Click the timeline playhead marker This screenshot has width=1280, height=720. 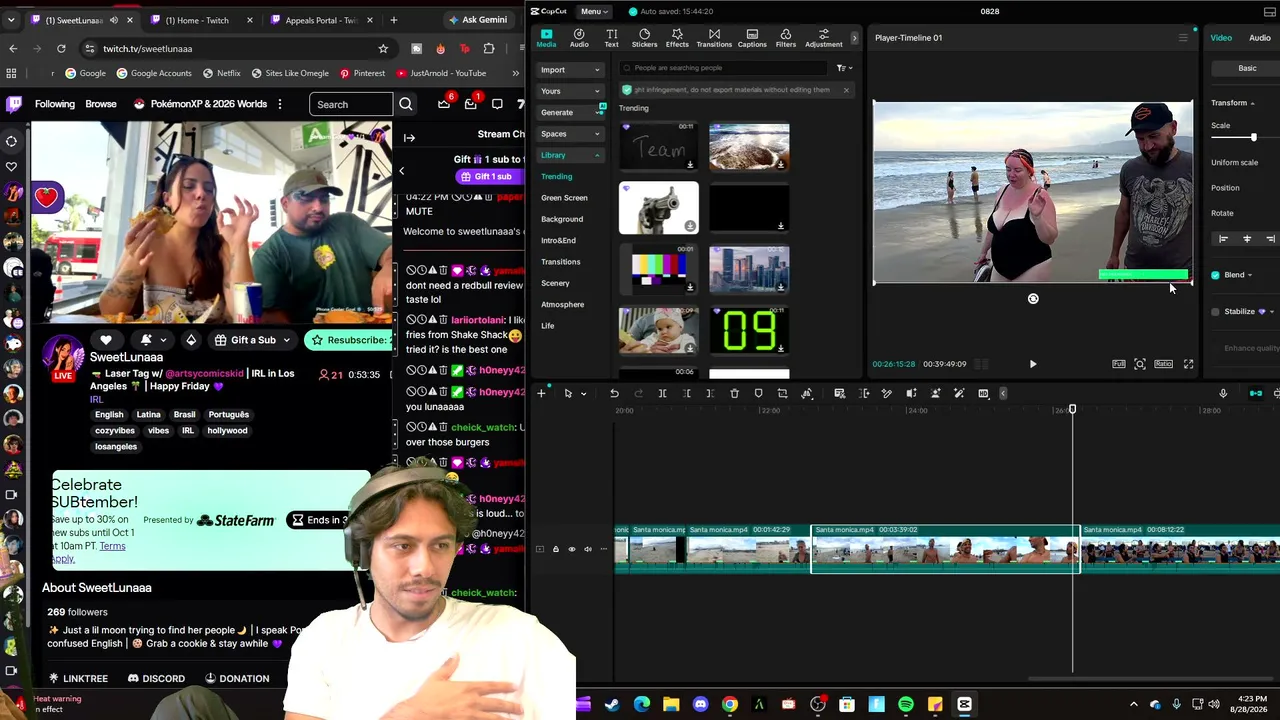coord(1072,410)
